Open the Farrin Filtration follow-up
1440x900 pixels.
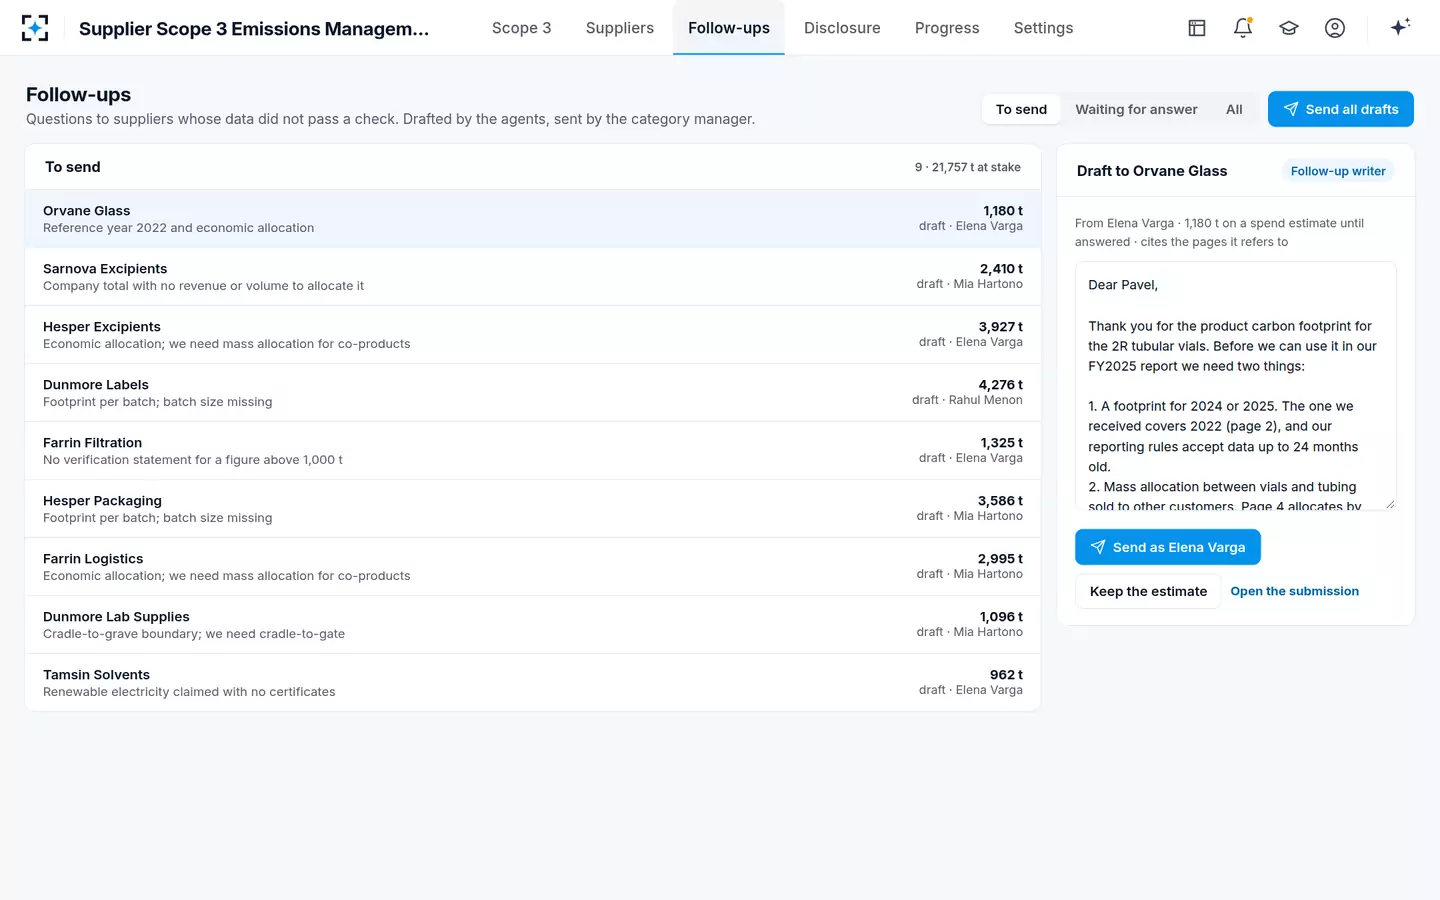(x=533, y=451)
